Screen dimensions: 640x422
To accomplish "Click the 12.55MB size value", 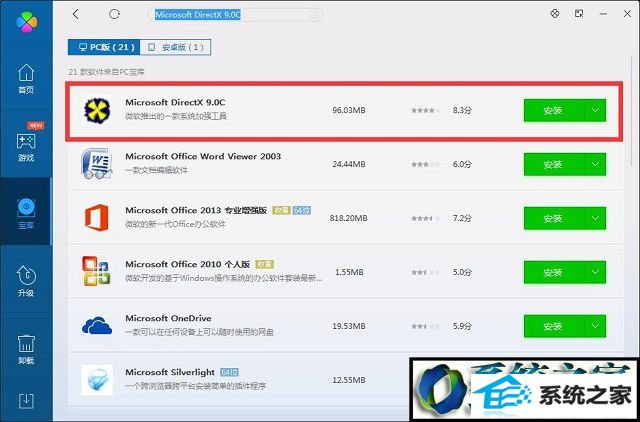I will tap(349, 380).
